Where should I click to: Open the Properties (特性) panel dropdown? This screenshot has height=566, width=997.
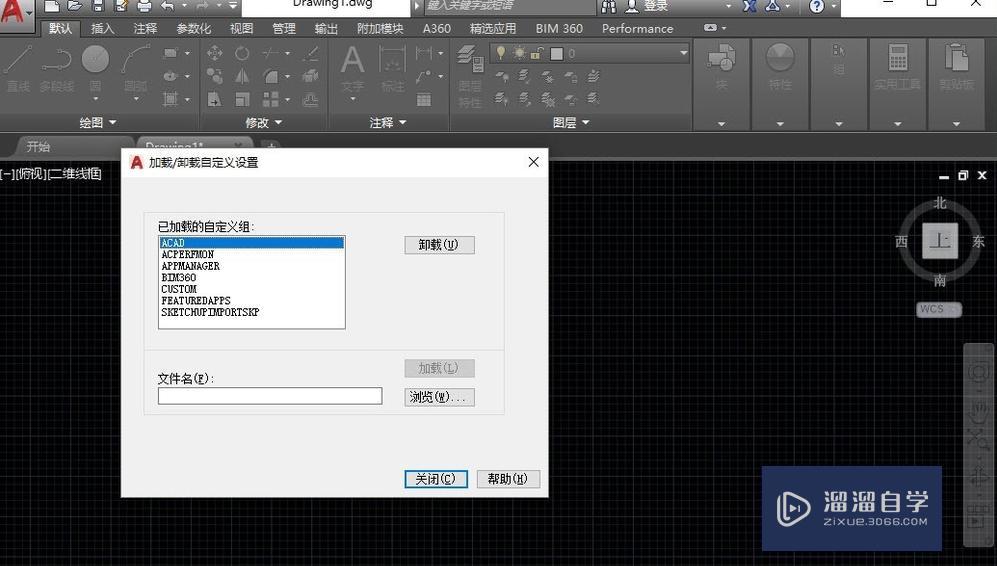[780, 123]
